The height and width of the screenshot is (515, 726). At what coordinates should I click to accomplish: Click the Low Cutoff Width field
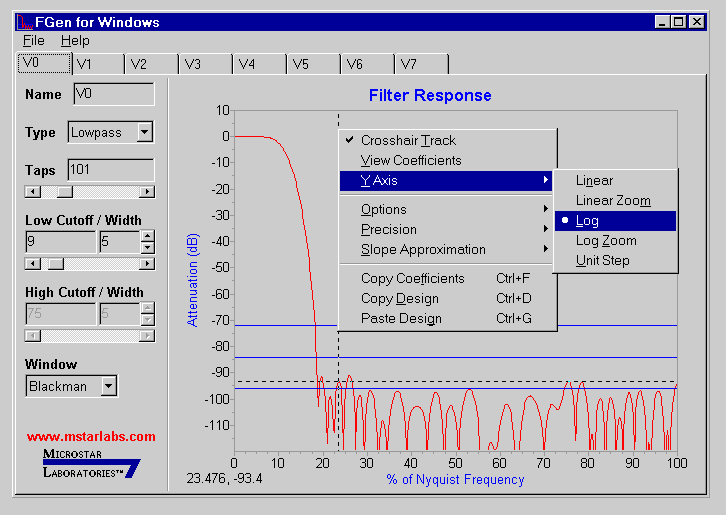click(119, 242)
